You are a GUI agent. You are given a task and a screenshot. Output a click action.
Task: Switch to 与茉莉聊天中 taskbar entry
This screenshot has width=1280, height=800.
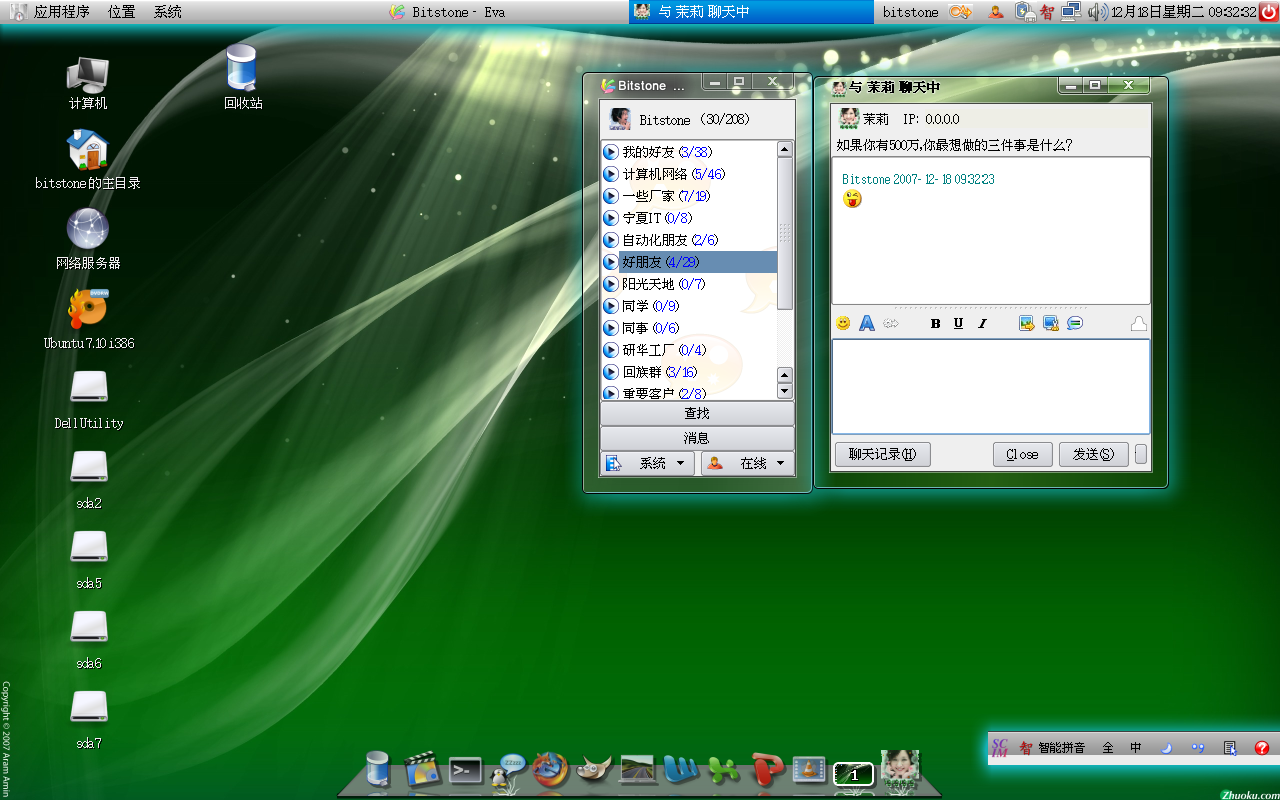point(751,12)
